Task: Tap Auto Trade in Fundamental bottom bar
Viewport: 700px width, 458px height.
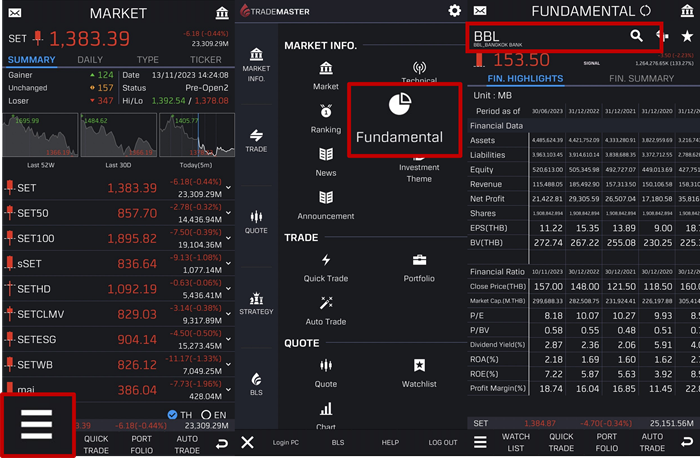Action: click(652, 442)
